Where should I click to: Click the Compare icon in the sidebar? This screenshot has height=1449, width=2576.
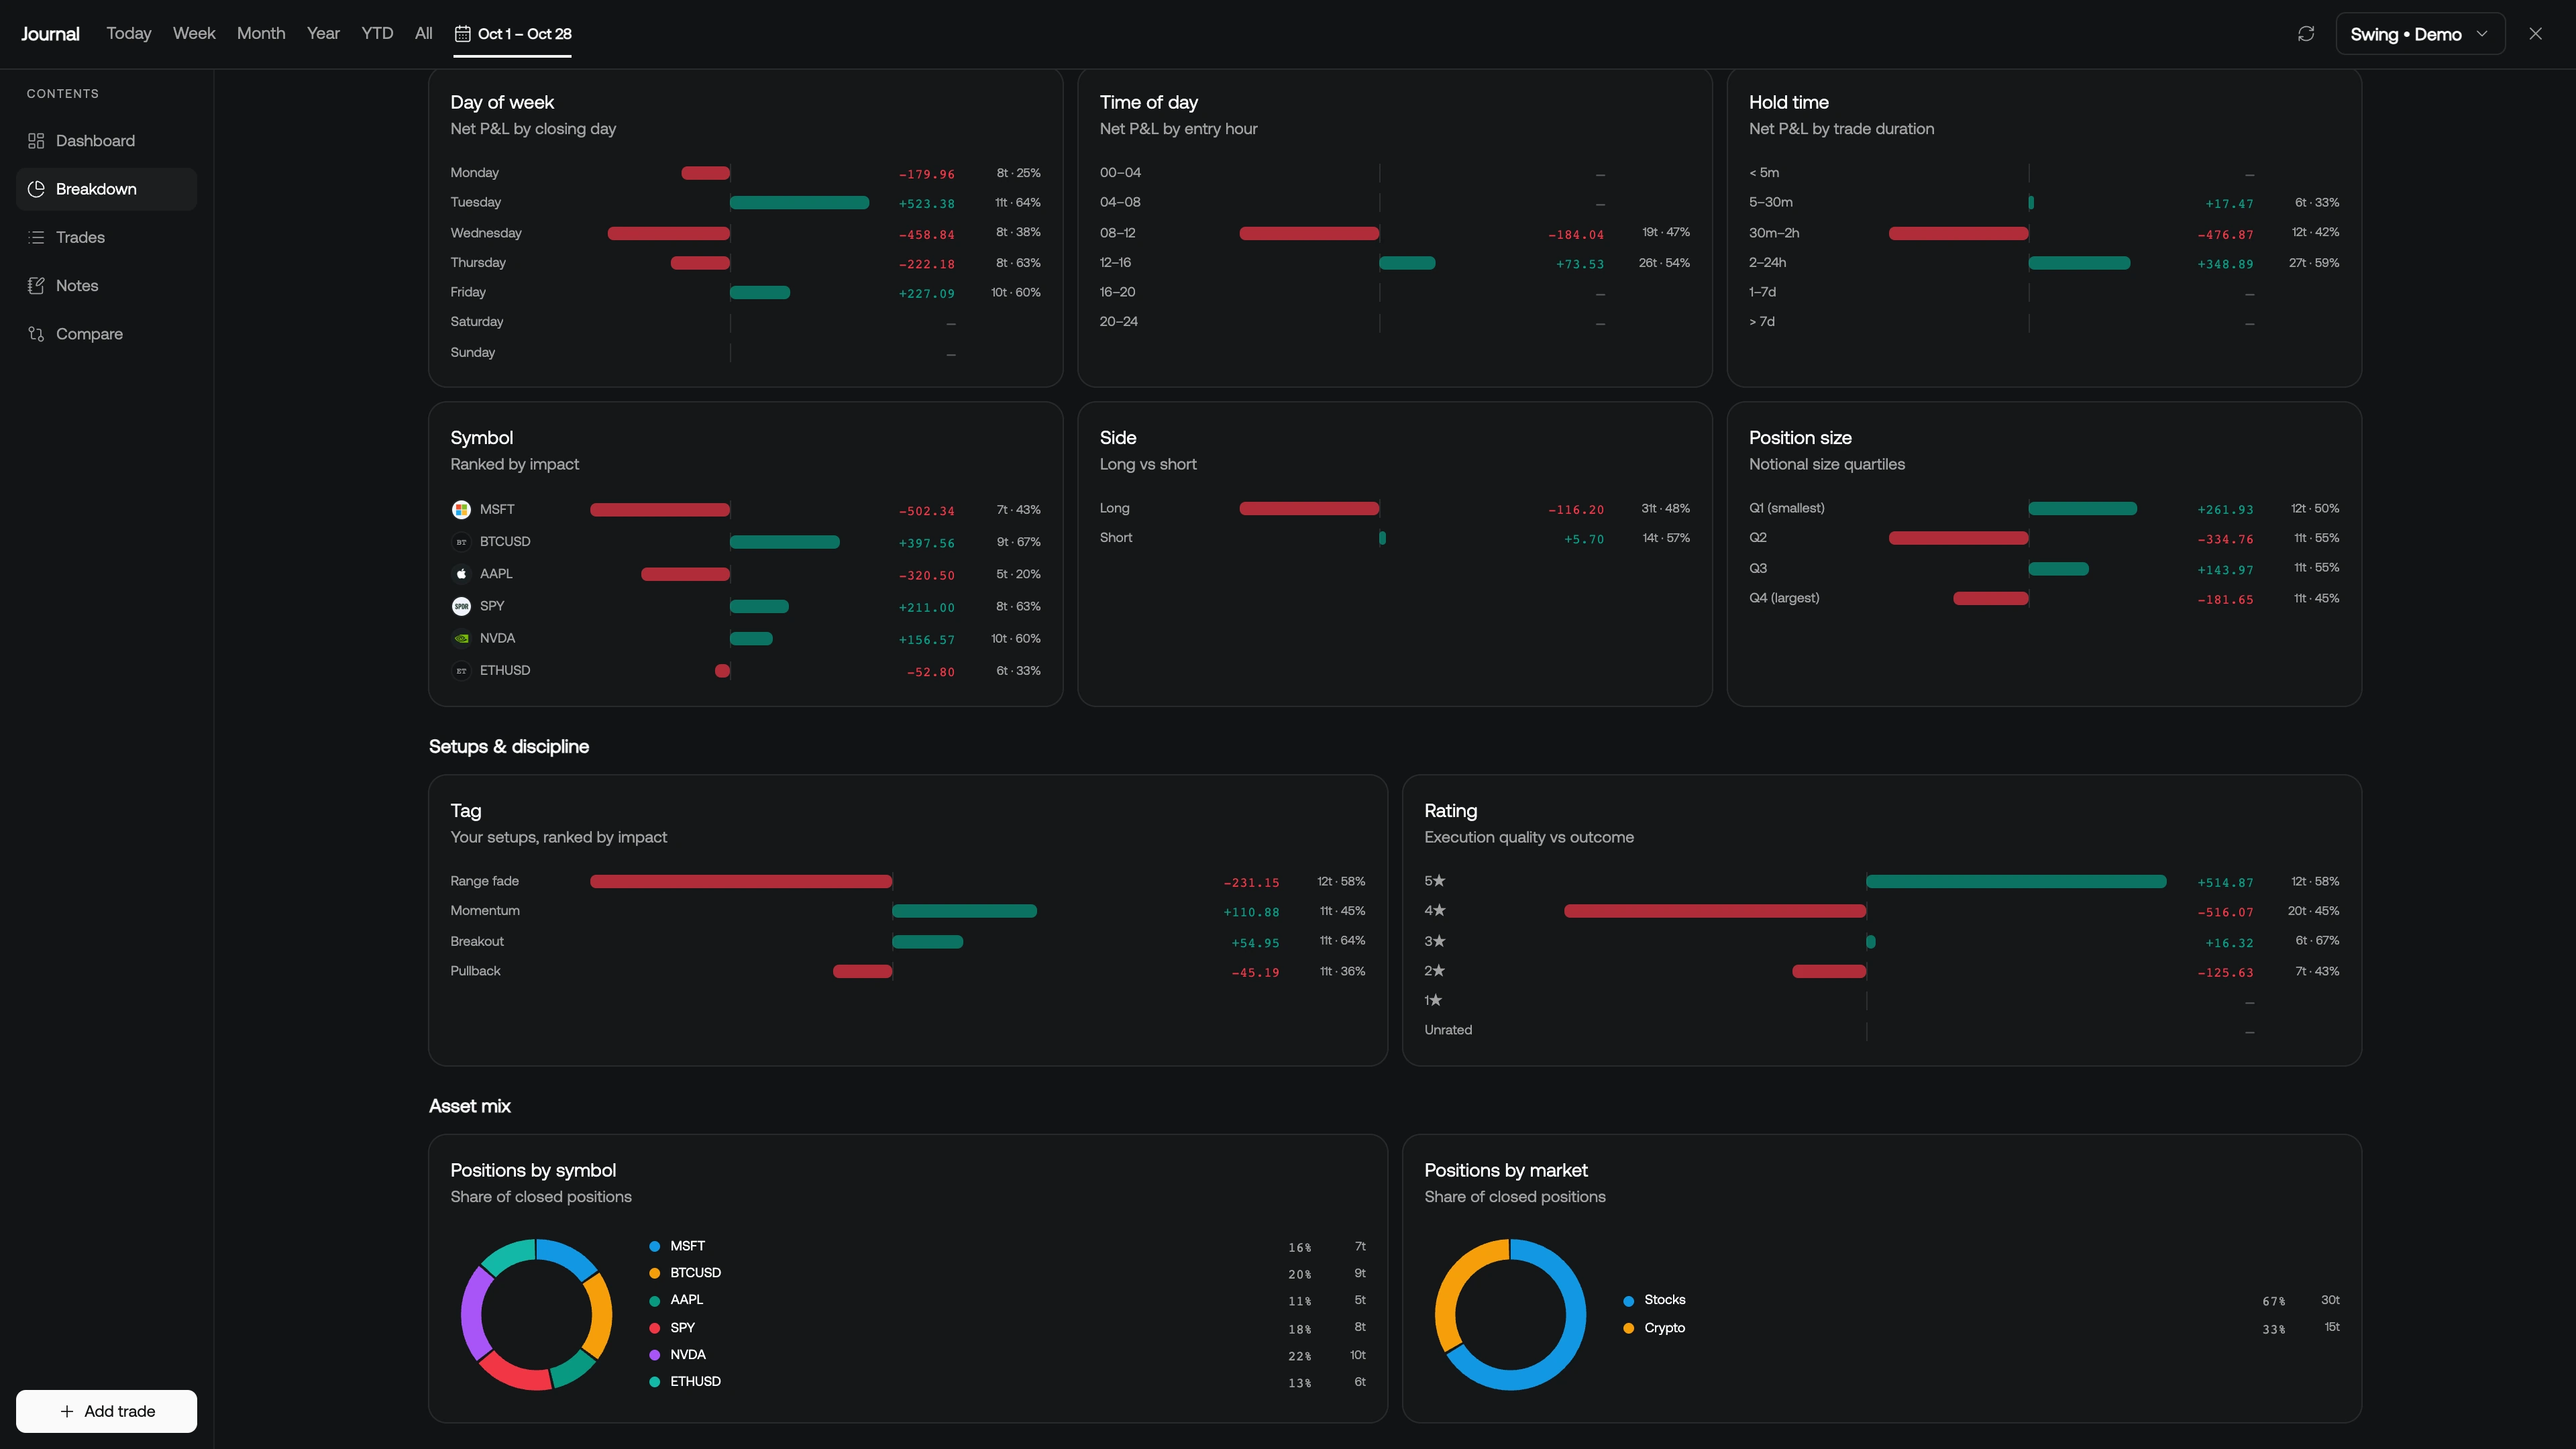[36, 334]
